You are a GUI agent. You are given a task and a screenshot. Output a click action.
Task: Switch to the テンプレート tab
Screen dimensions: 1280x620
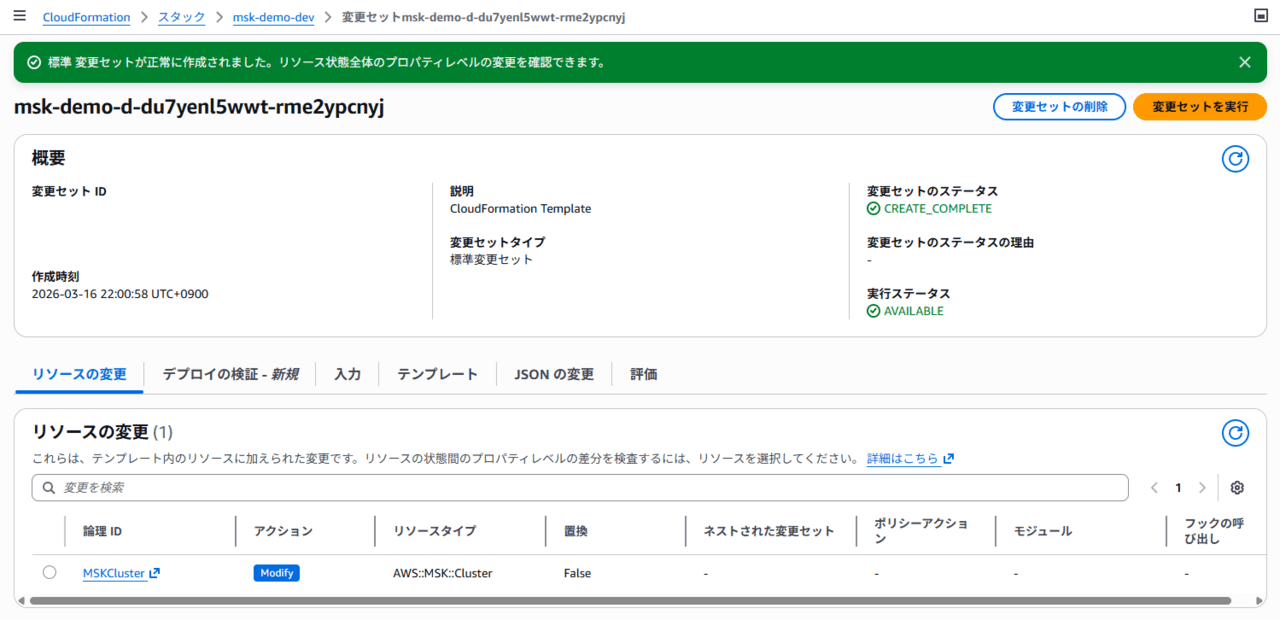click(x=437, y=374)
